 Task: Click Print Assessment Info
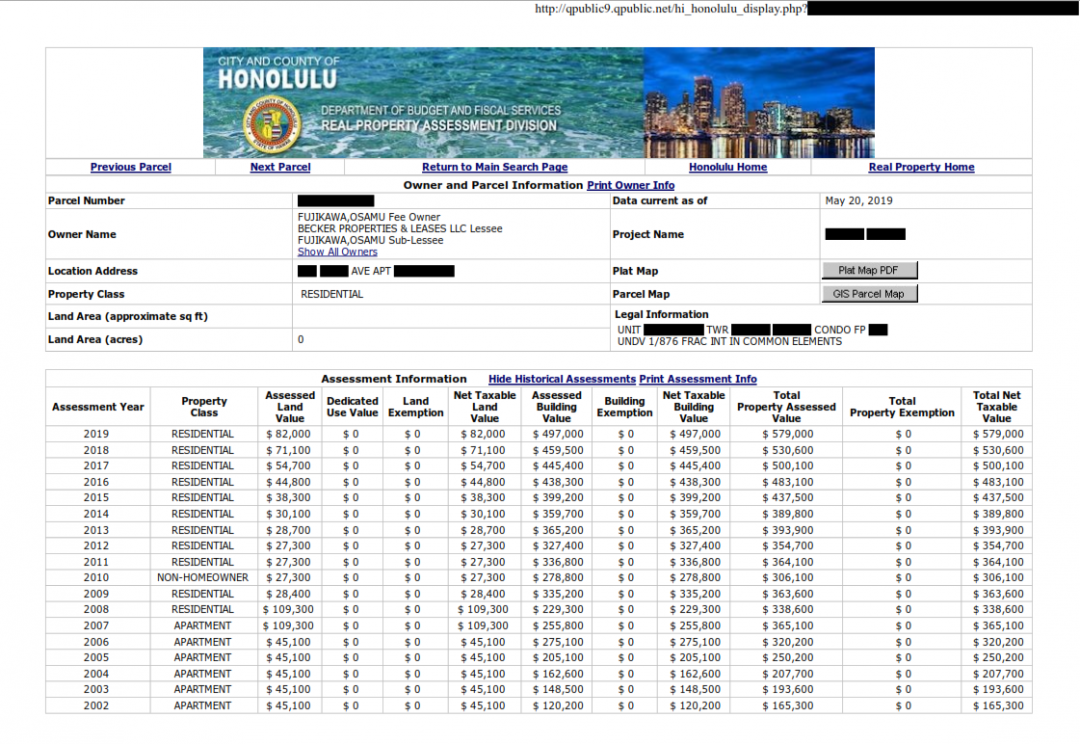pos(698,379)
